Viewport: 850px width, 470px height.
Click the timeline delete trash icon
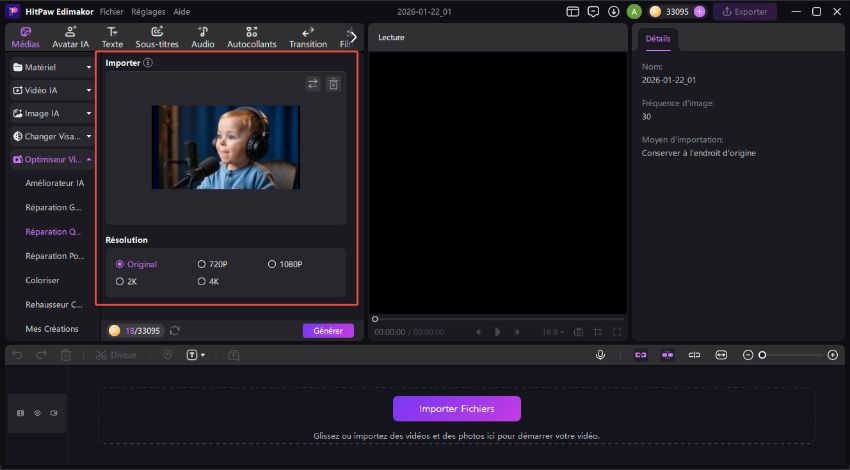pos(66,355)
